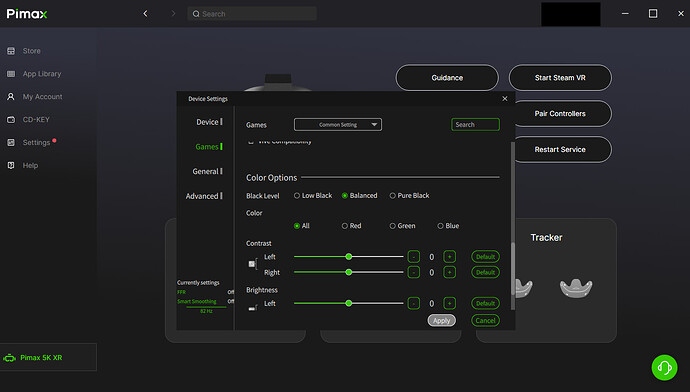The height and width of the screenshot is (392, 690).
Task: Click the top Search field
Action: (252, 14)
